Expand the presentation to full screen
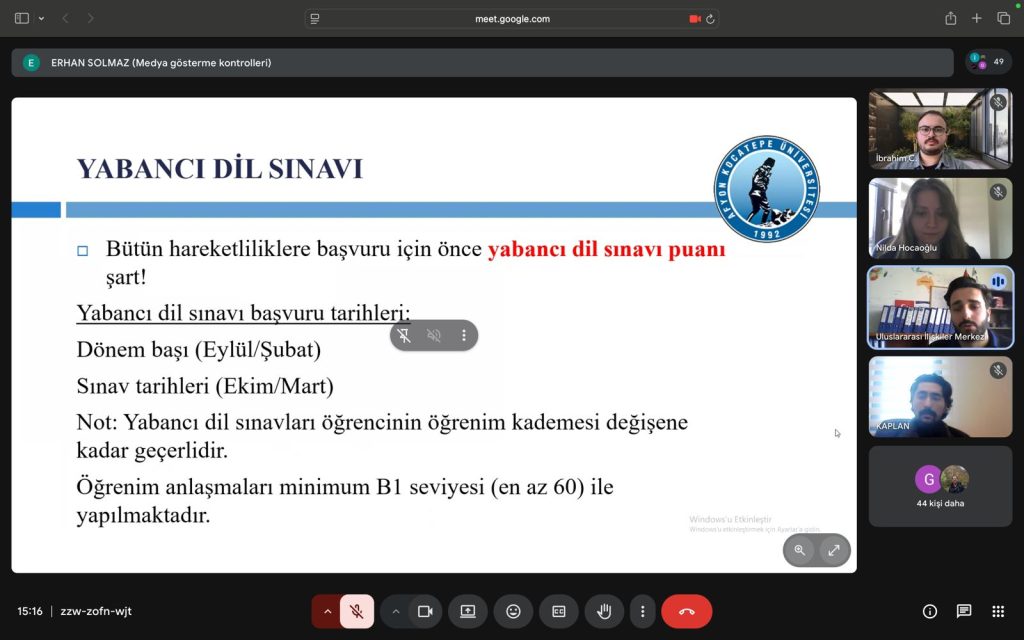This screenshot has width=1024, height=640. click(x=833, y=550)
